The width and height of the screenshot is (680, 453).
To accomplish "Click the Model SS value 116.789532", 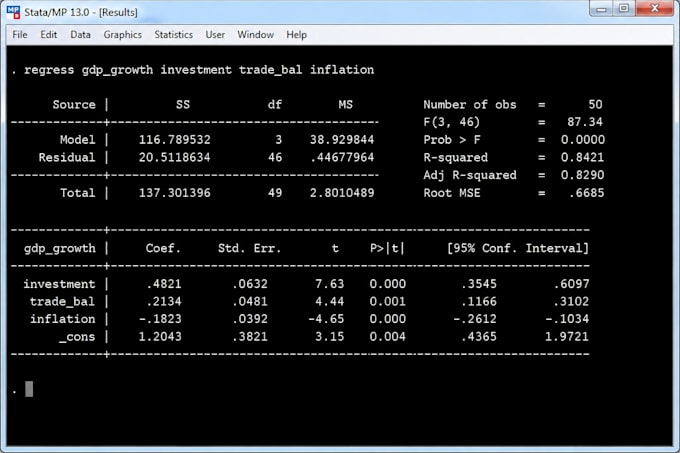I will [x=174, y=140].
